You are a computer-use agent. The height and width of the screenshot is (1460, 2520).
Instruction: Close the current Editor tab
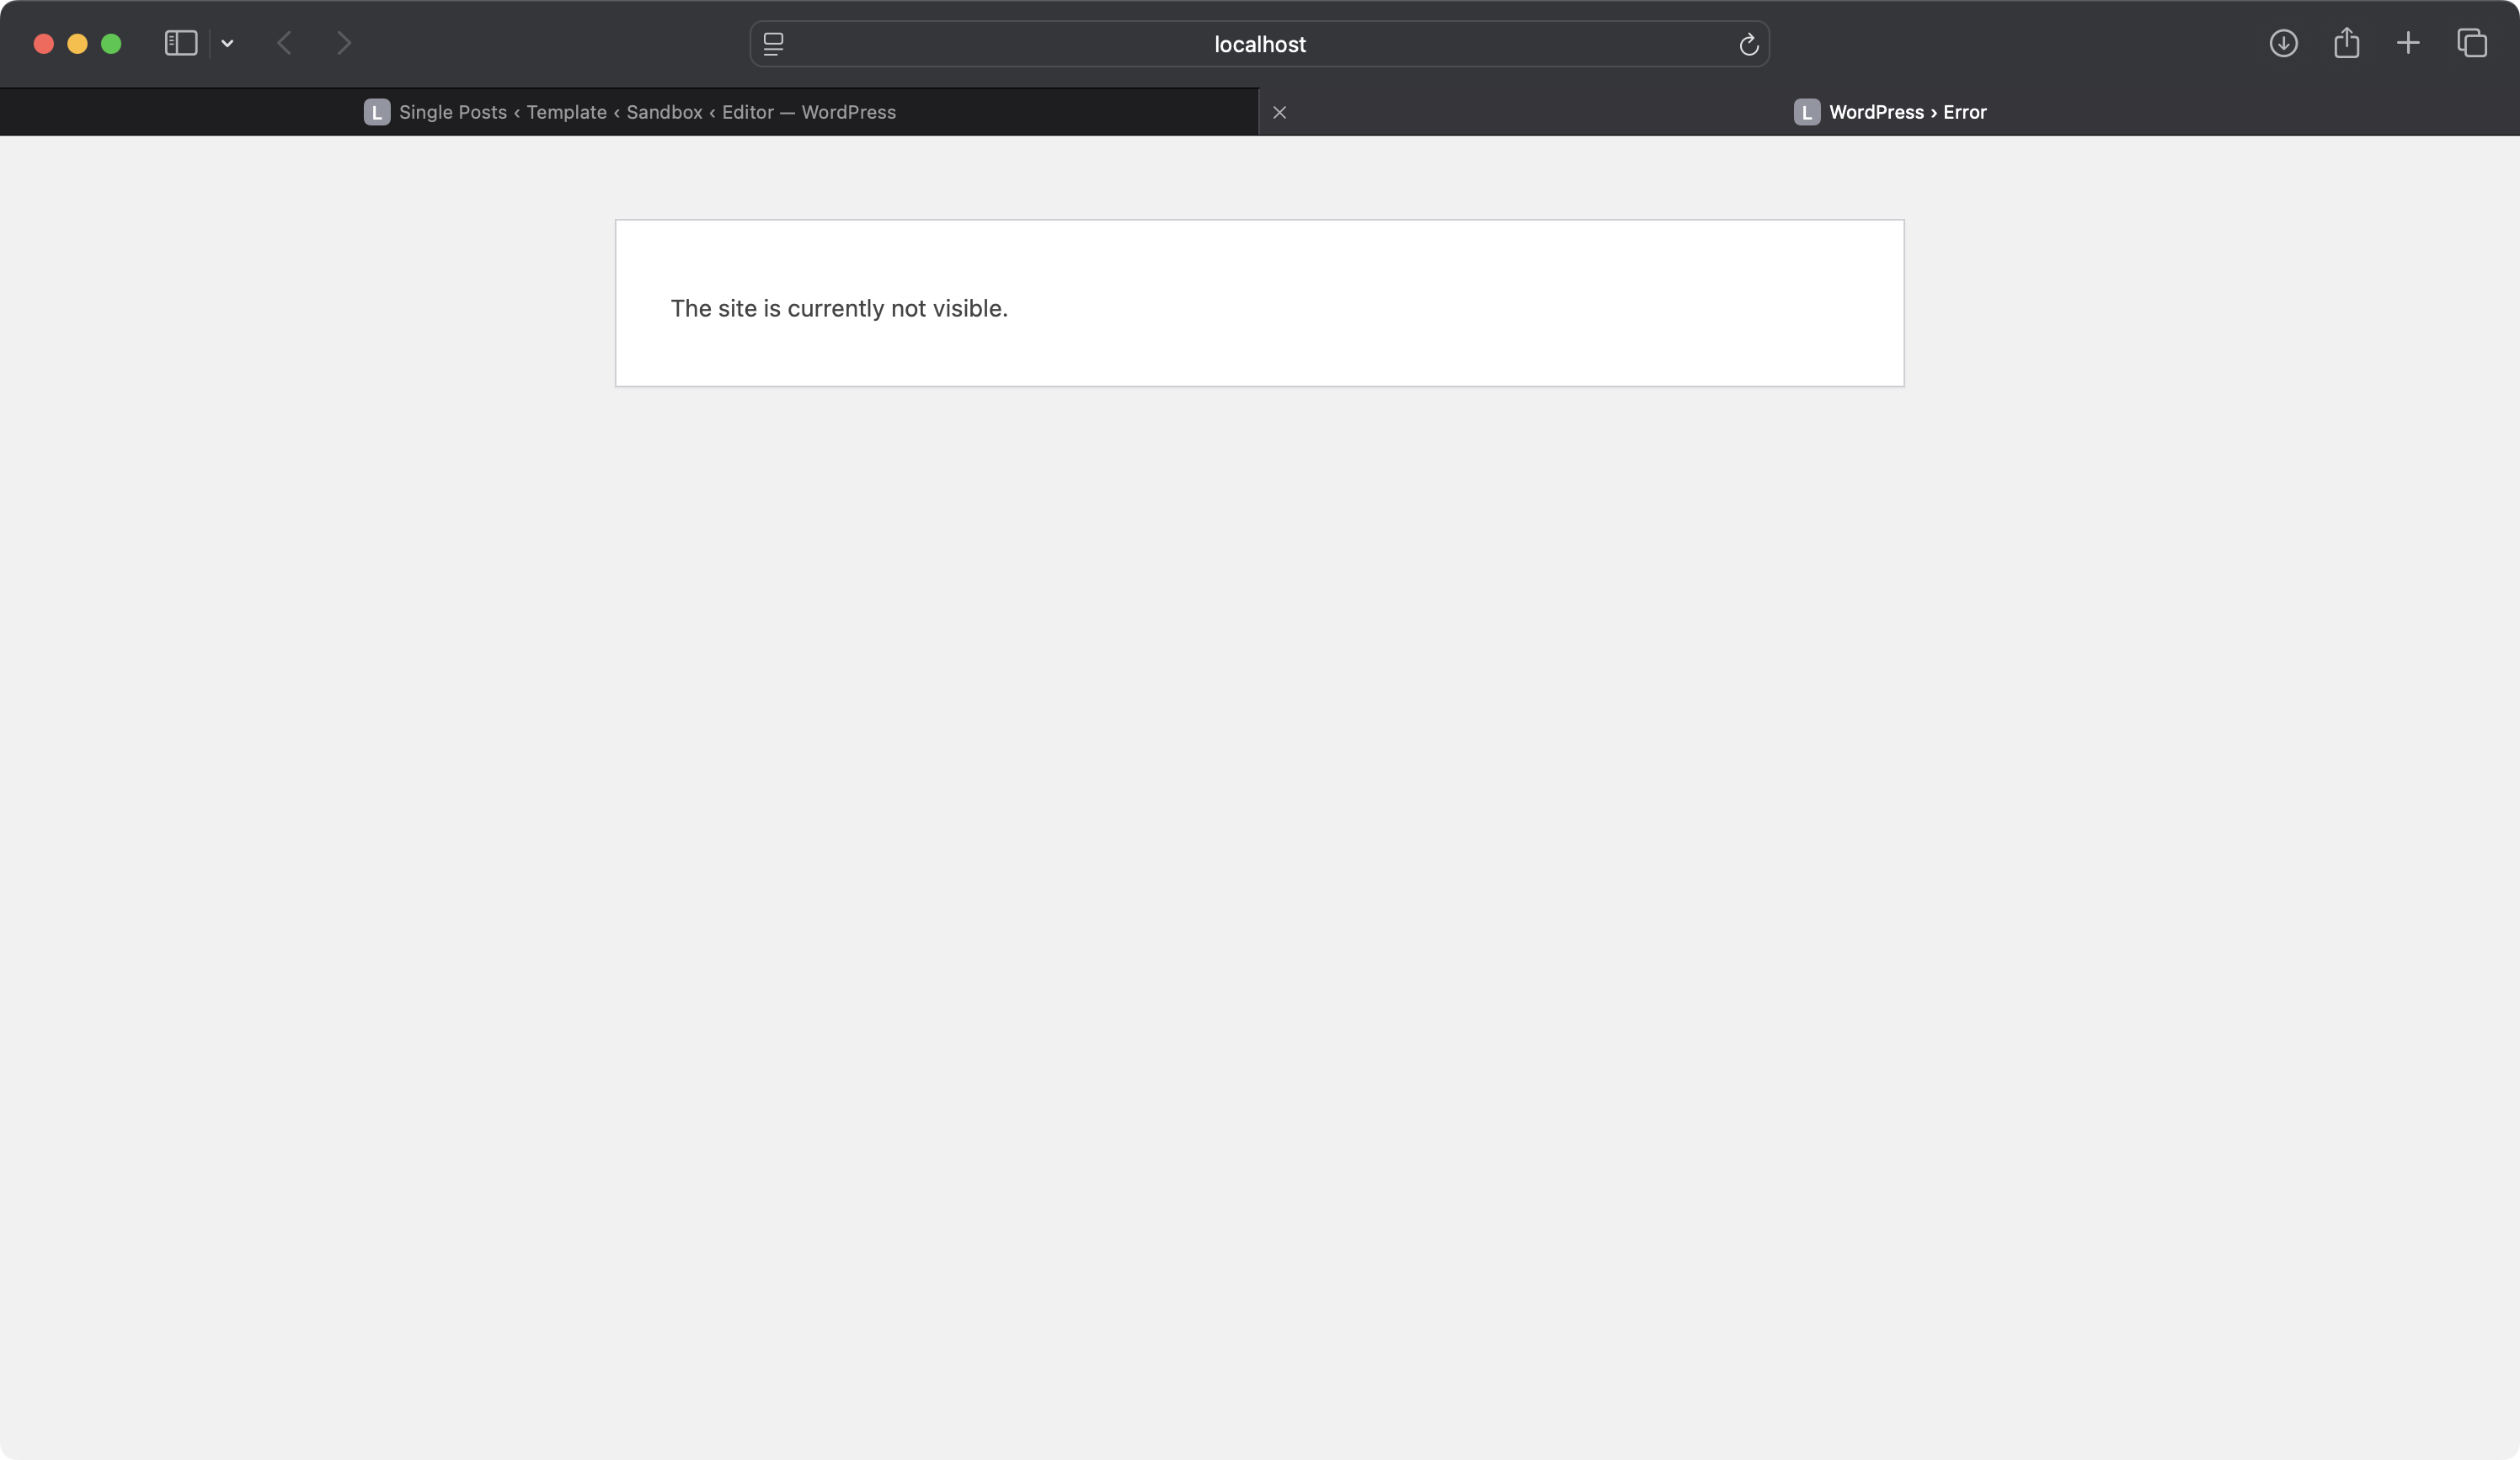(1279, 111)
